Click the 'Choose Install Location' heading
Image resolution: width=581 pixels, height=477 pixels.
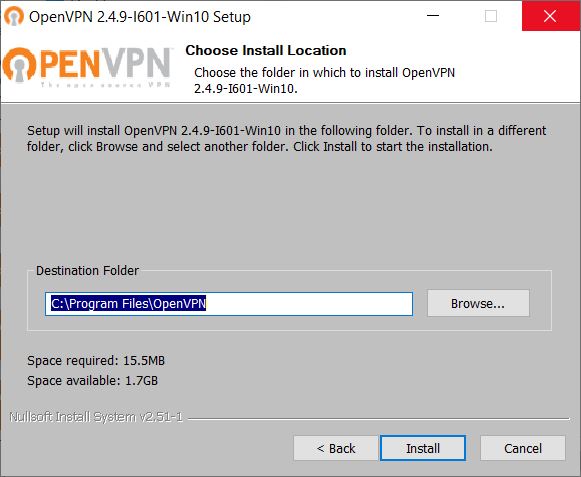tap(266, 50)
